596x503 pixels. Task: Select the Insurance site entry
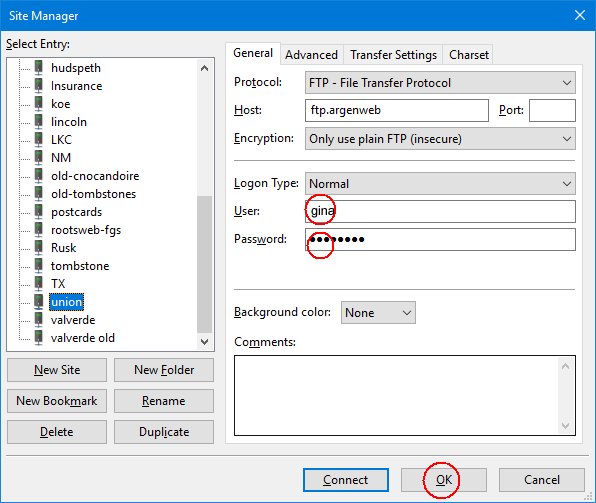[76, 86]
